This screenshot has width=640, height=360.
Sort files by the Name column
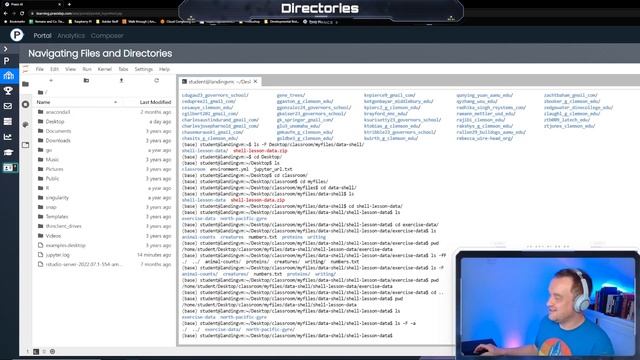tap(76, 102)
